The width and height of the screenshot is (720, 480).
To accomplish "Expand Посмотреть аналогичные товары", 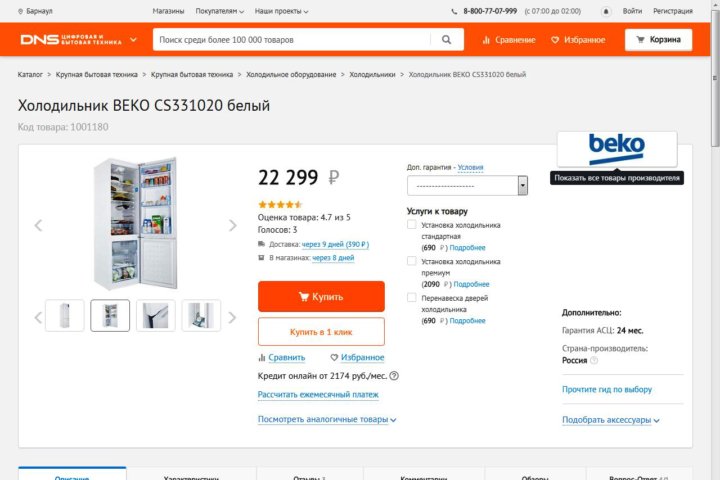I will coord(327,419).
